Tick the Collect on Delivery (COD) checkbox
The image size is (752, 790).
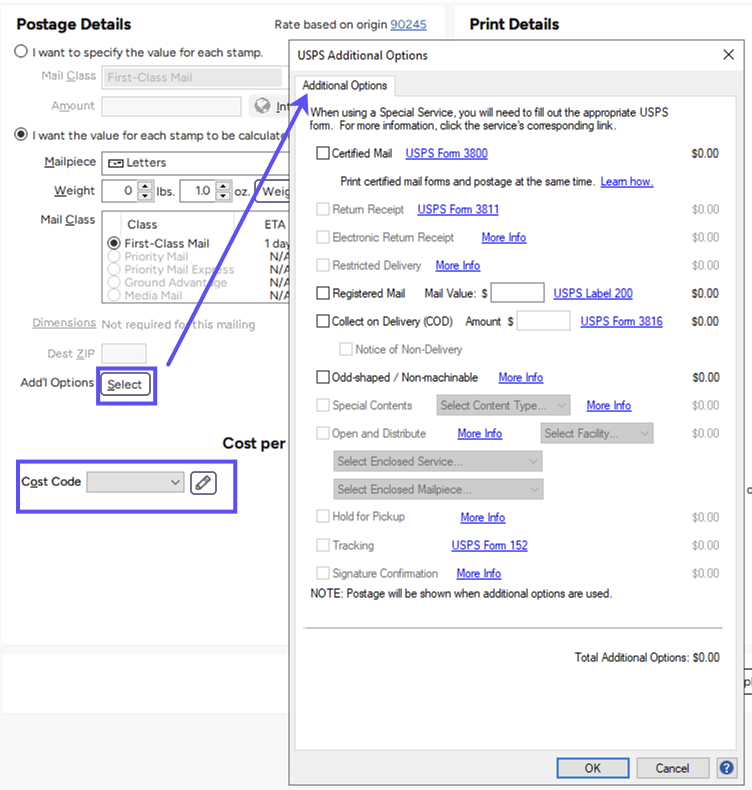point(323,321)
